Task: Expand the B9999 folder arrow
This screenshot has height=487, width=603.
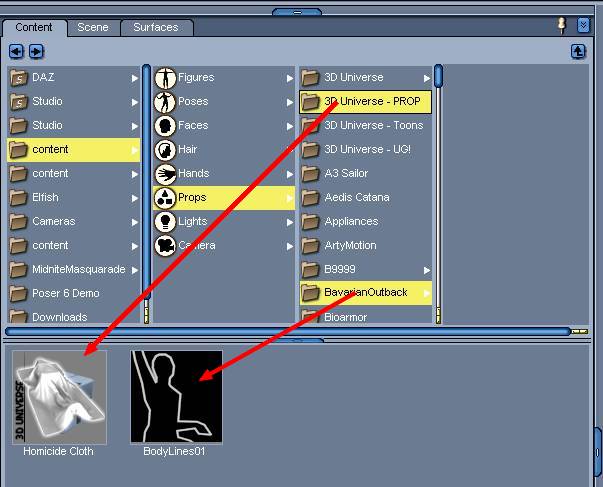Action: click(427, 270)
